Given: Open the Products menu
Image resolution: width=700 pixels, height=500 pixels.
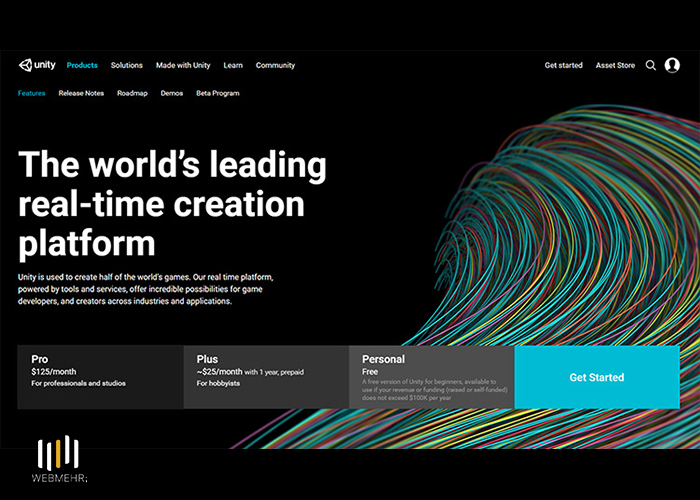Looking at the screenshot, I should point(82,65).
